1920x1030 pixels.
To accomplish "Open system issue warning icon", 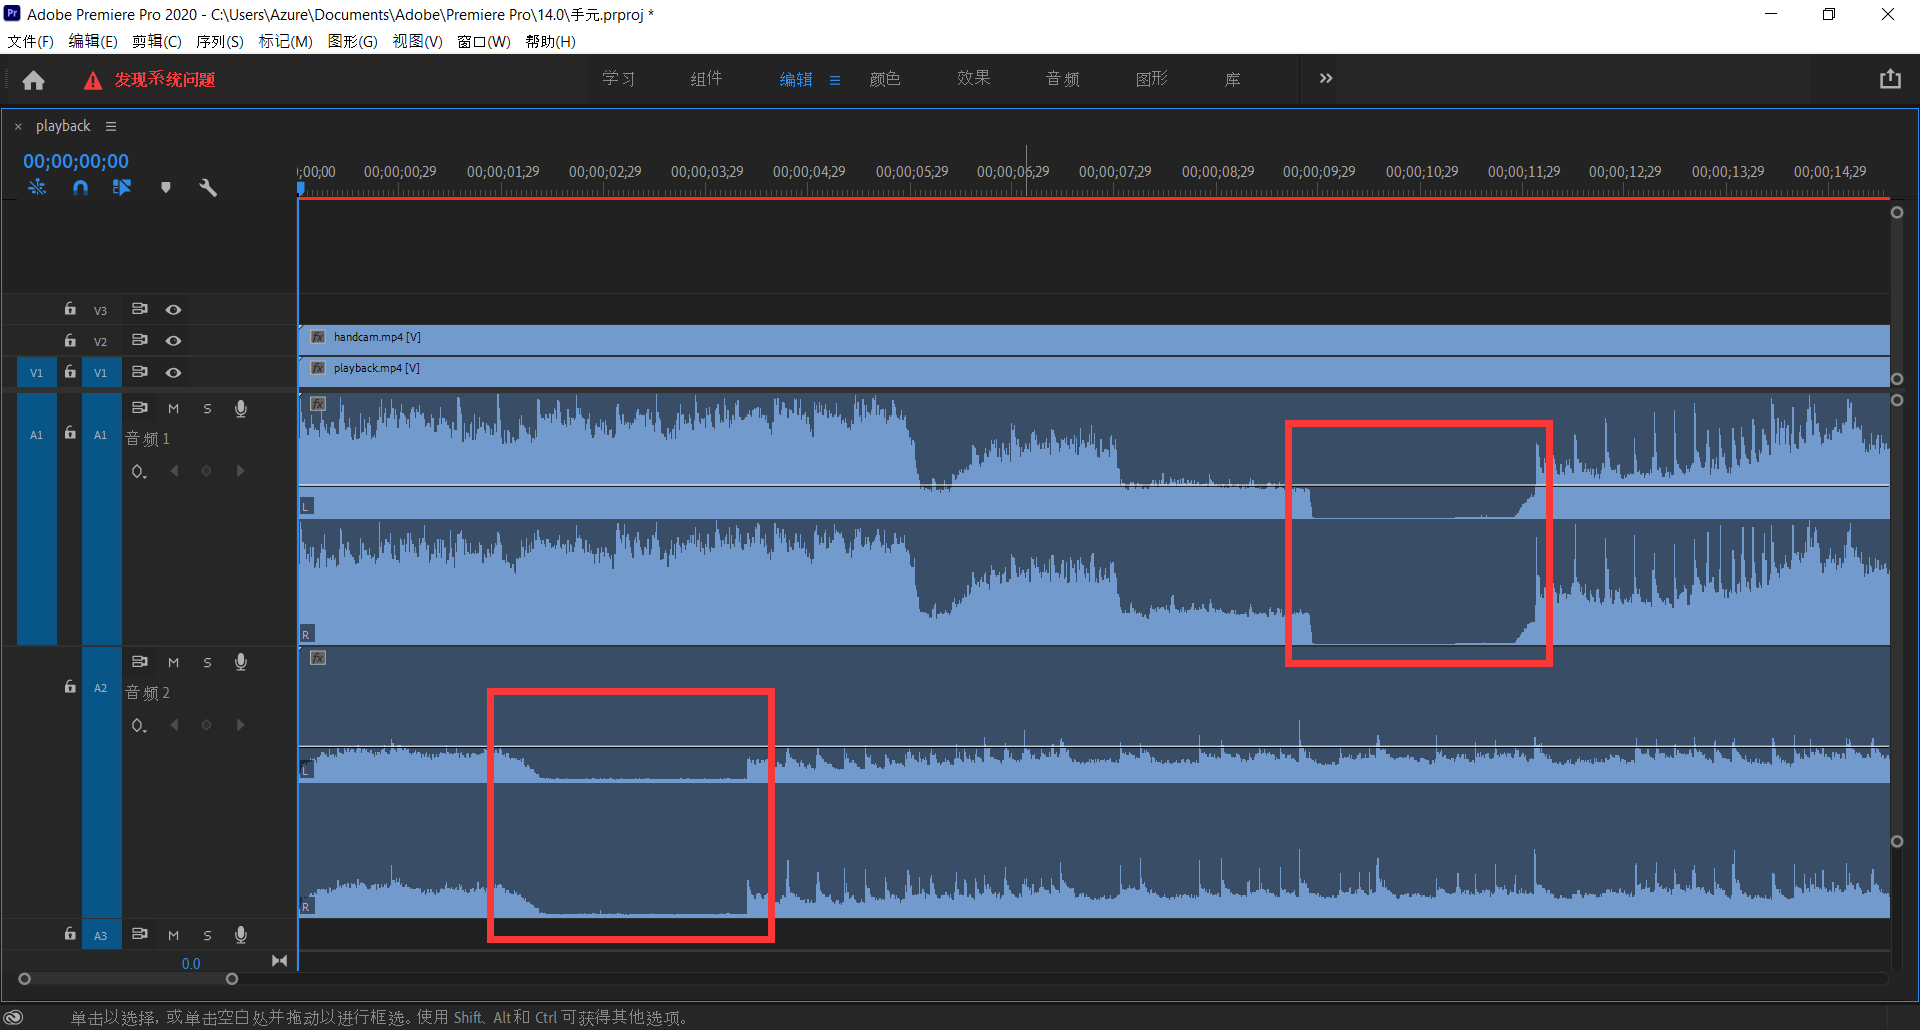I will pos(93,80).
